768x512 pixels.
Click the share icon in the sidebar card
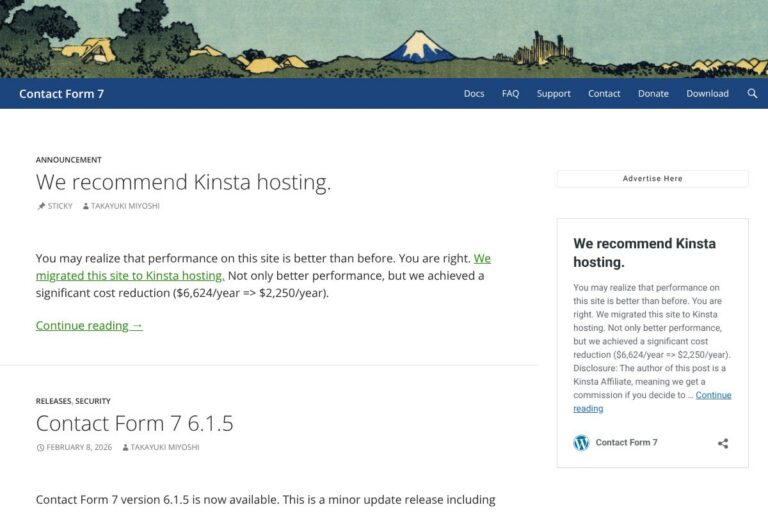[x=723, y=443]
